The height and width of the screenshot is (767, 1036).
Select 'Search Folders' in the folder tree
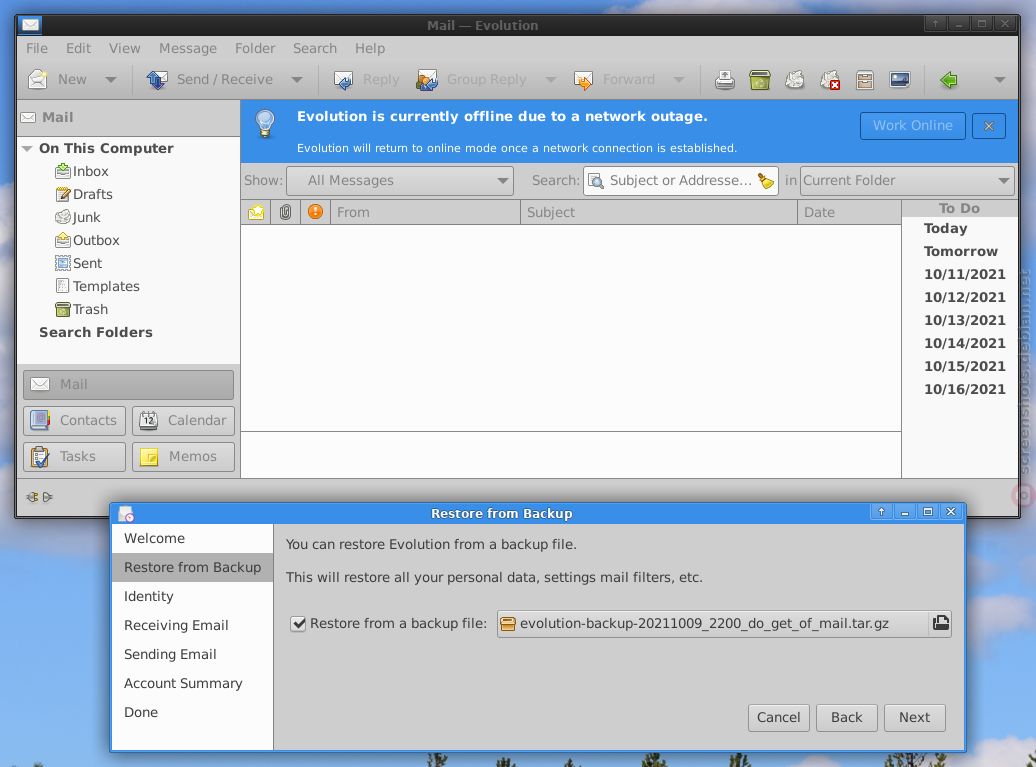click(x=96, y=332)
